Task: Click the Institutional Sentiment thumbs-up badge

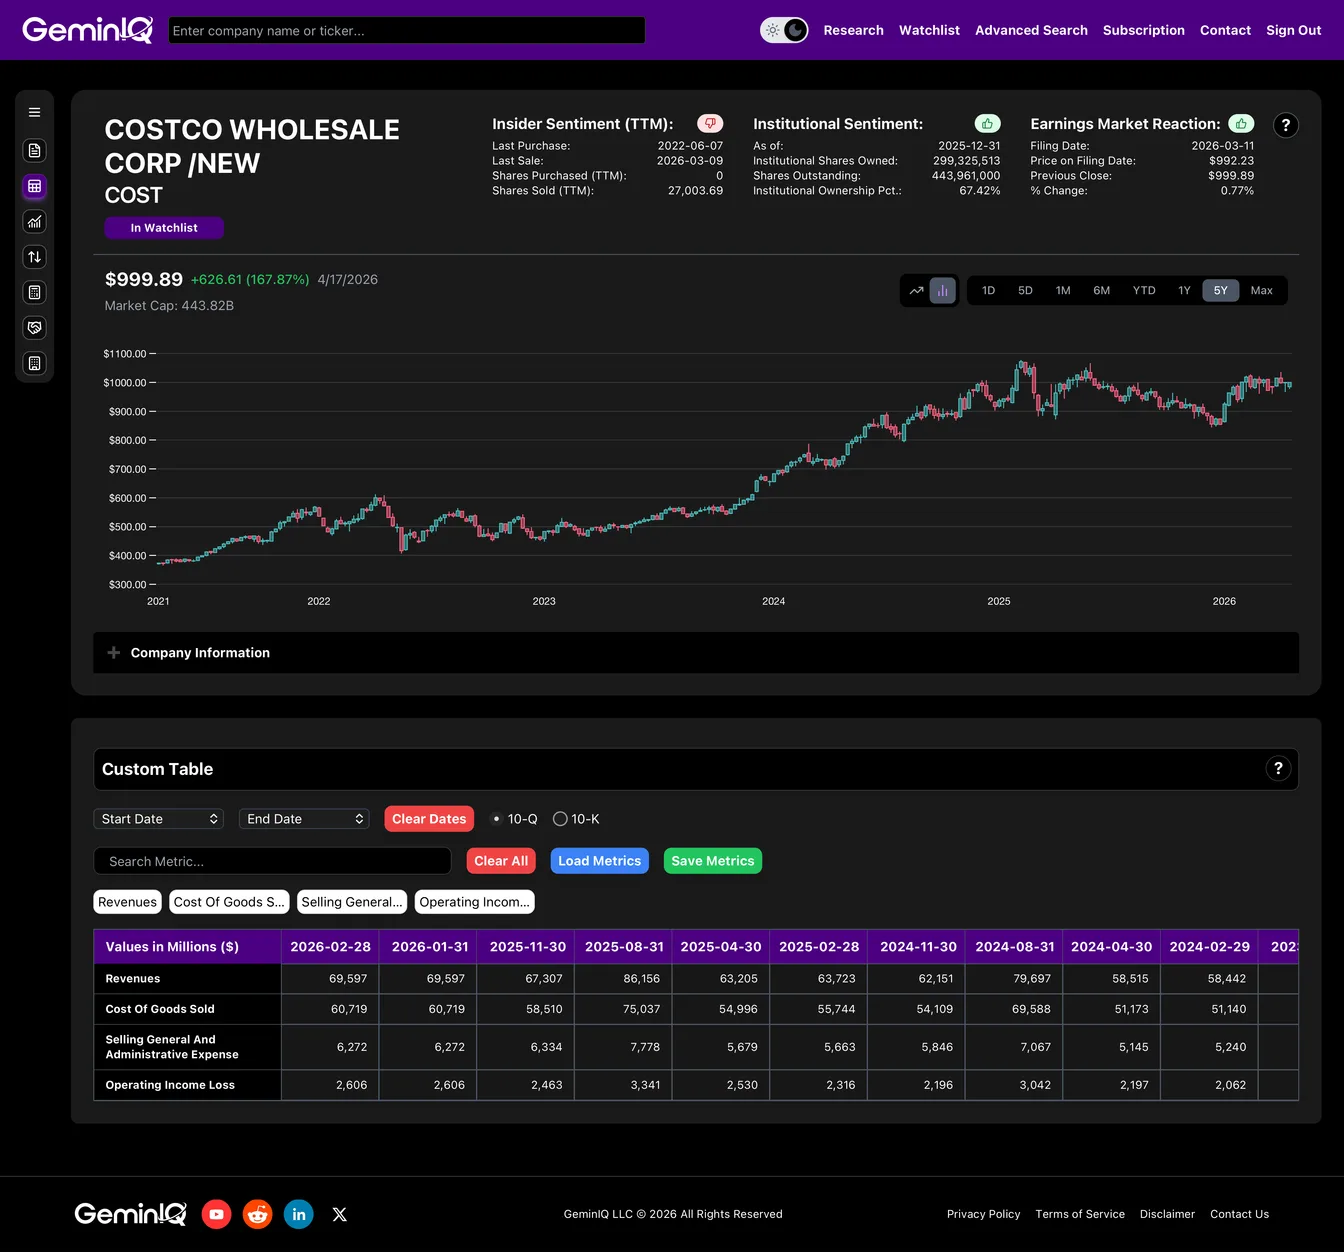Action: [x=987, y=124]
